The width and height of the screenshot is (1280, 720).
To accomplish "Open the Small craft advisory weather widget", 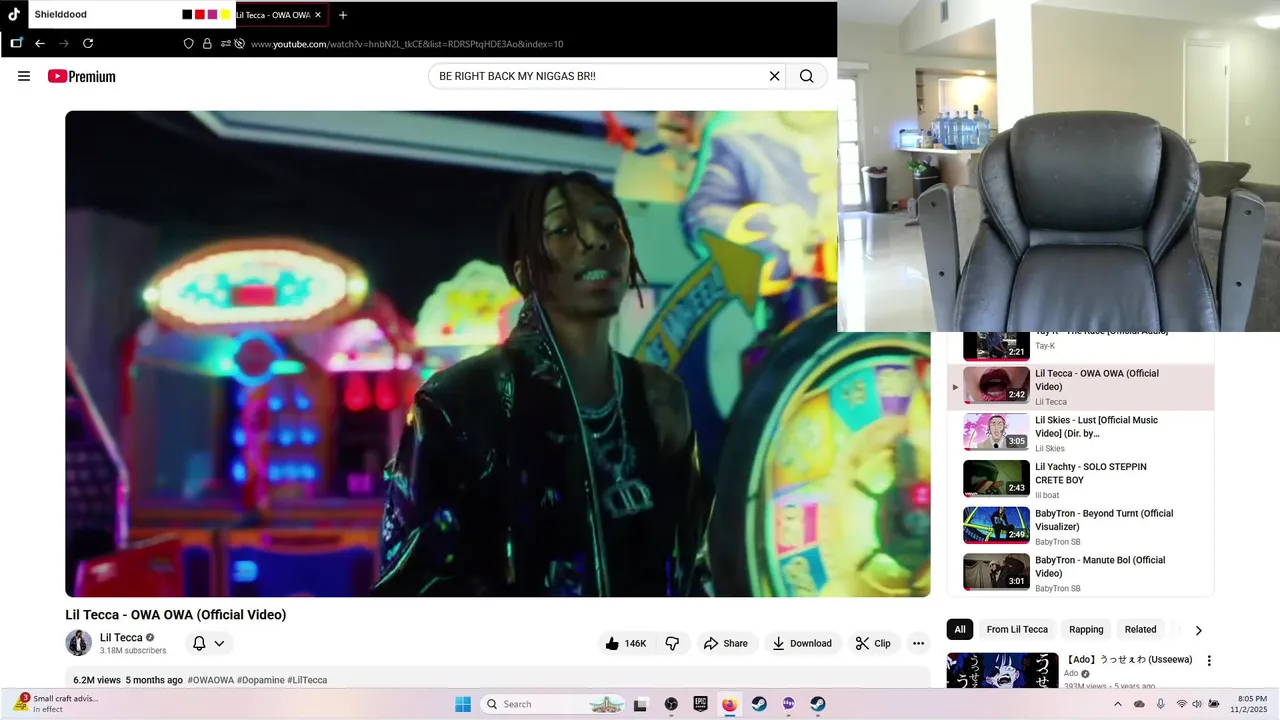I will click(57, 704).
